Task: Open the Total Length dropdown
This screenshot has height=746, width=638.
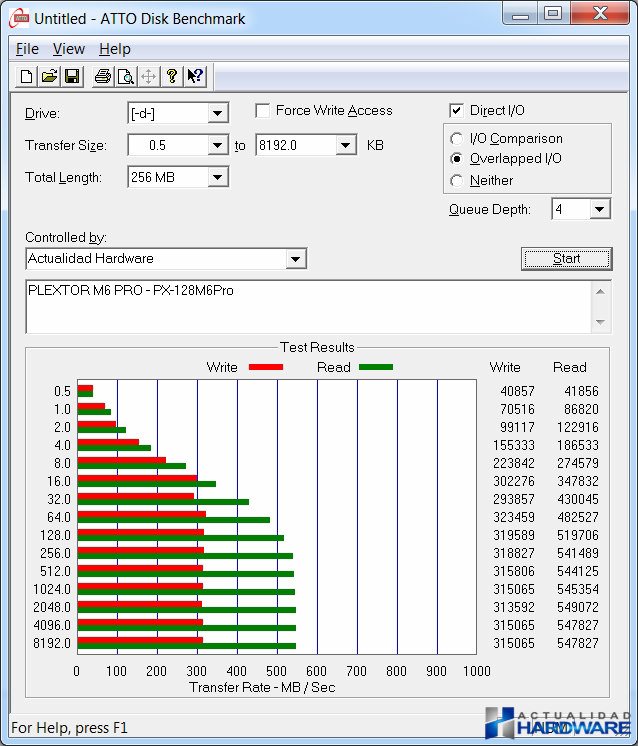Action: [x=218, y=178]
